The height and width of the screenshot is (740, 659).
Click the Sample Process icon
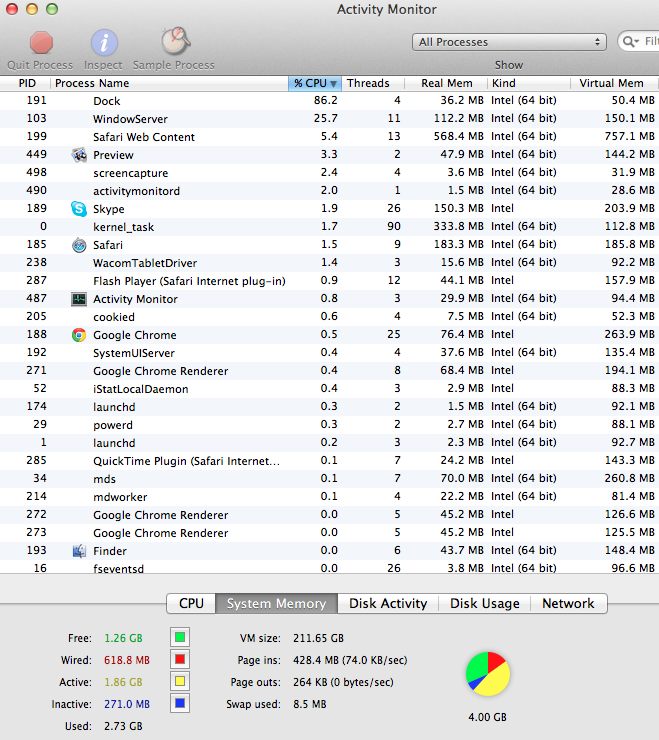click(175, 41)
